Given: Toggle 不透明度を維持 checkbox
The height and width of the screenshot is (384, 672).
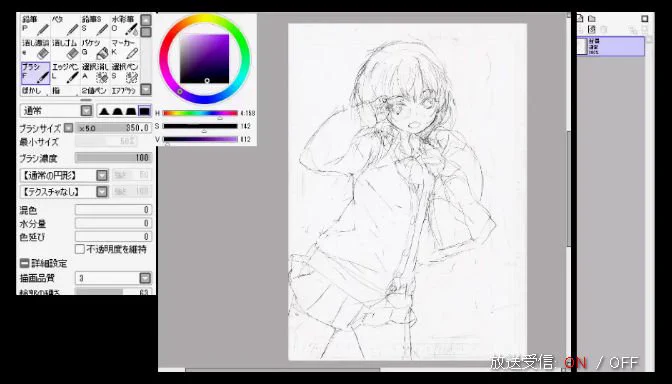Looking at the screenshot, I should coord(80,249).
